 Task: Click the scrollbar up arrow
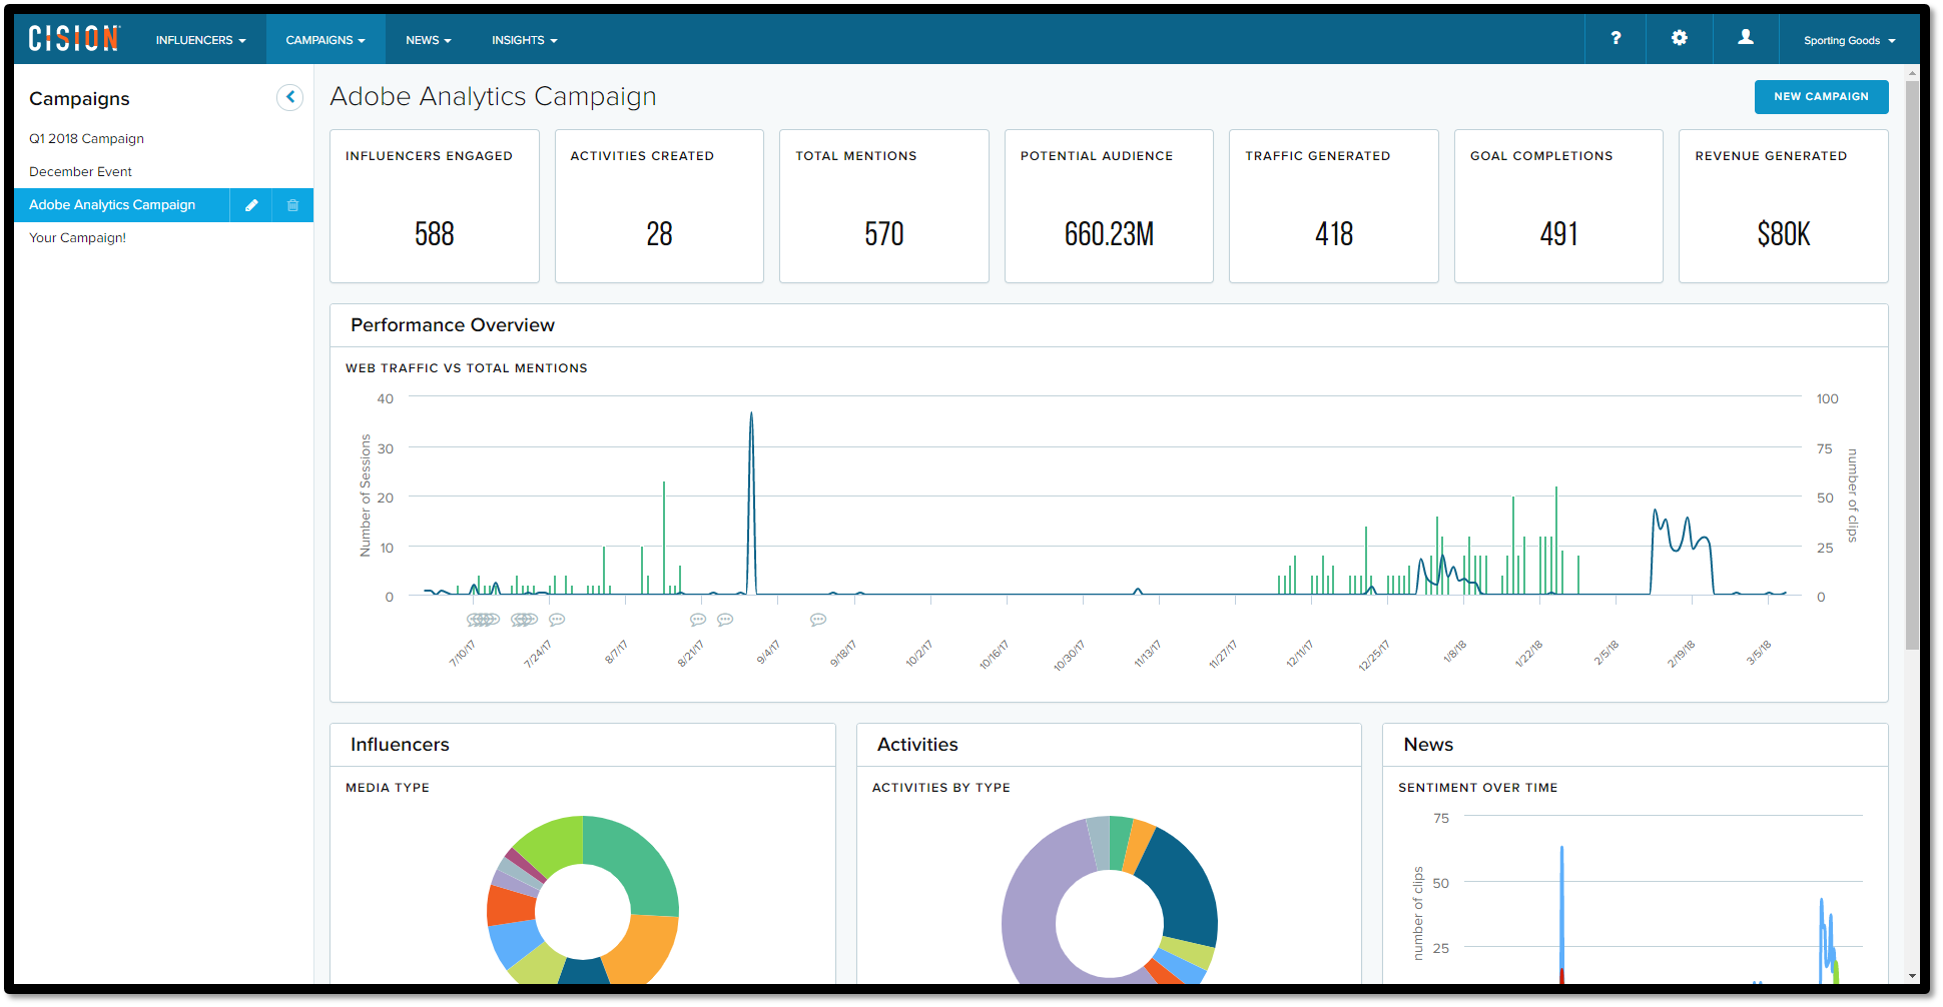[x=1912, y=72]
